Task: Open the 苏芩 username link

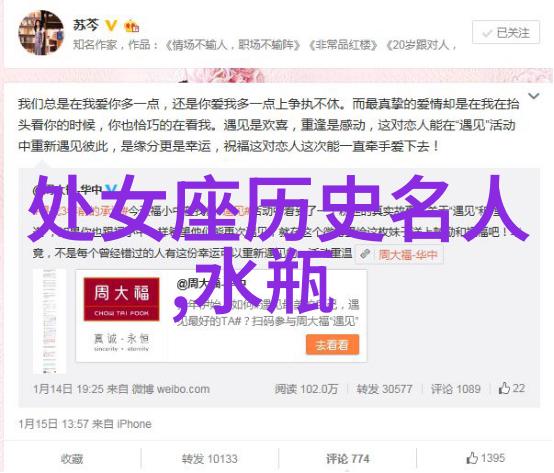Action: 86,25
